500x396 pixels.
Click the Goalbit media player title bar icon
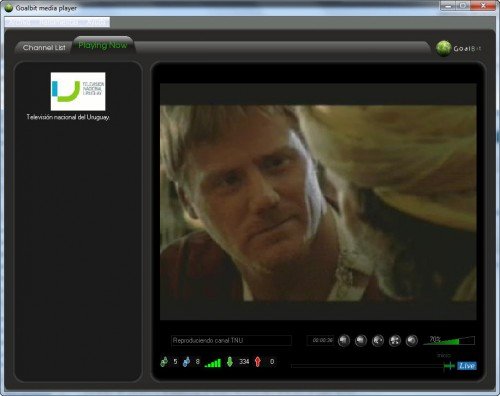[9, 8]
